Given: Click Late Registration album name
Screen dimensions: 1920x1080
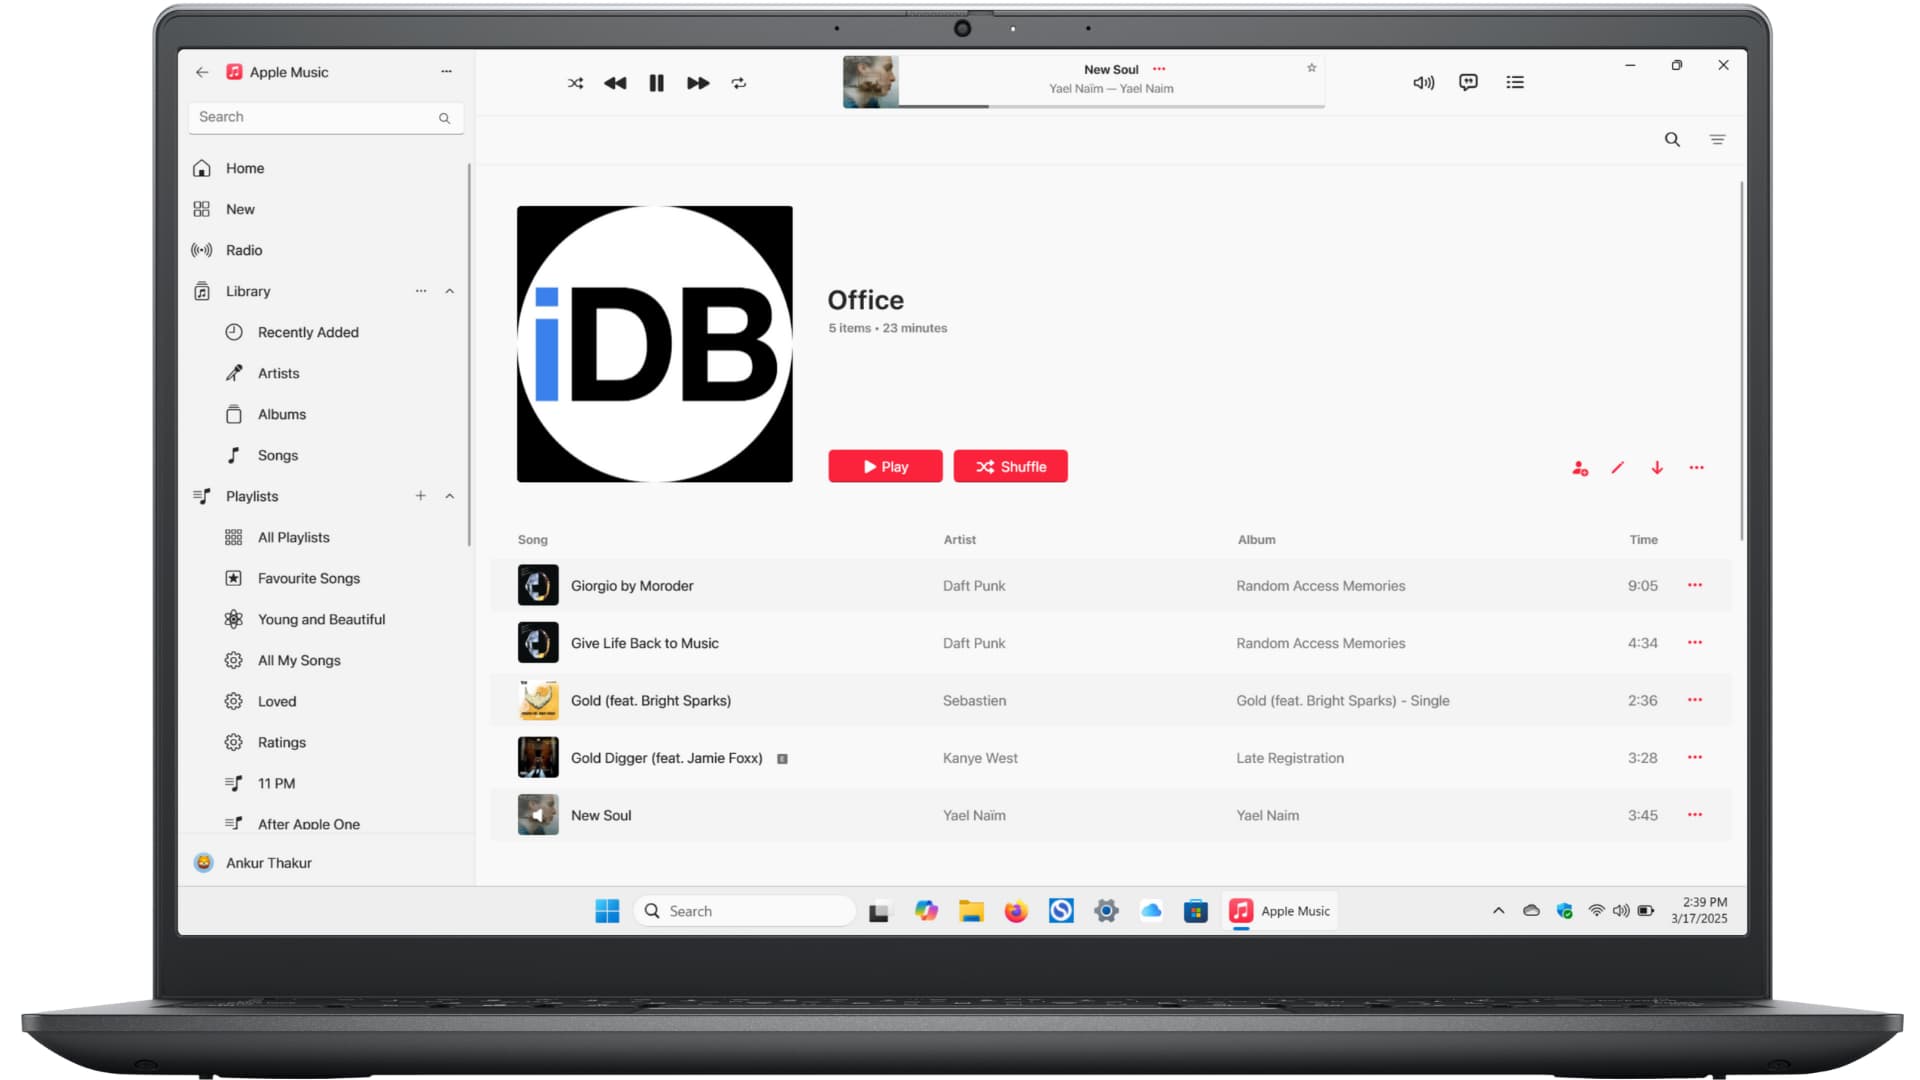Looking at the screenshot, I should point(1290,758).
